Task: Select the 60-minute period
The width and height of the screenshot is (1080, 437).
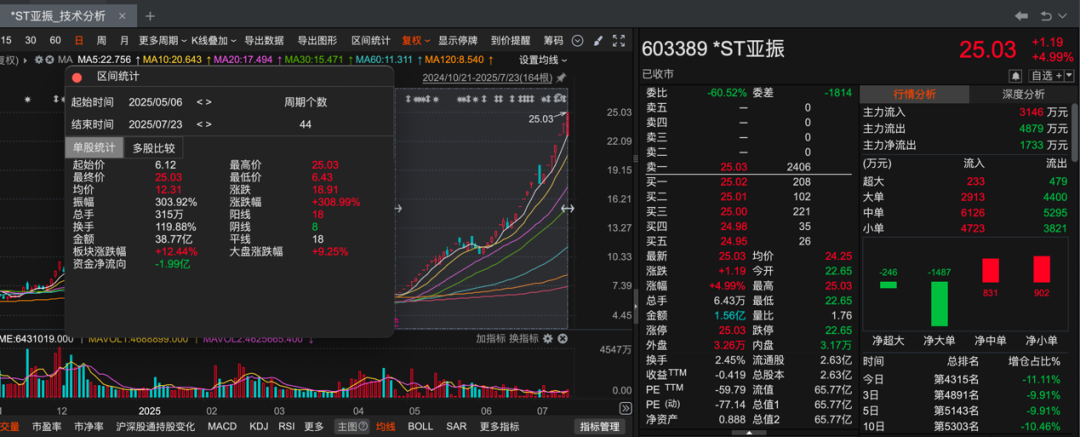Action: (x=55, y=41)
